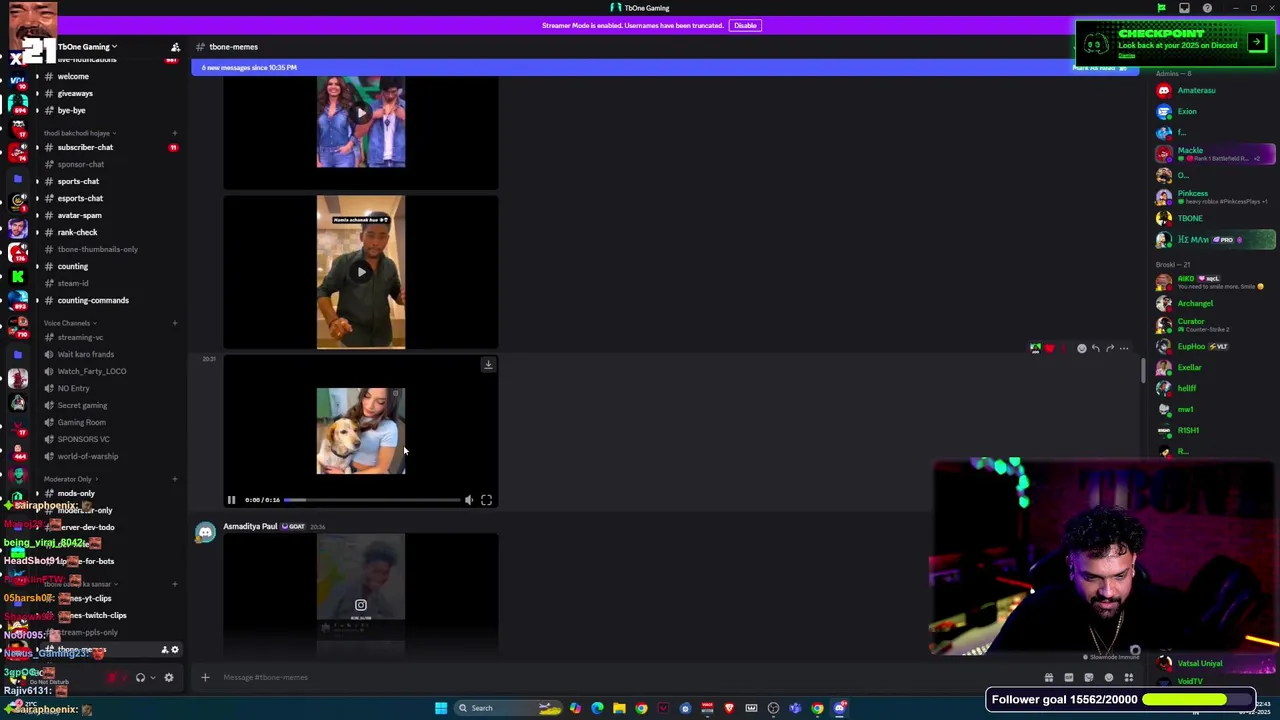Open the edit channel gear on tbone-memes
Screen dimensions: 1280x720
pyautogui.click(x=175, y=650)
